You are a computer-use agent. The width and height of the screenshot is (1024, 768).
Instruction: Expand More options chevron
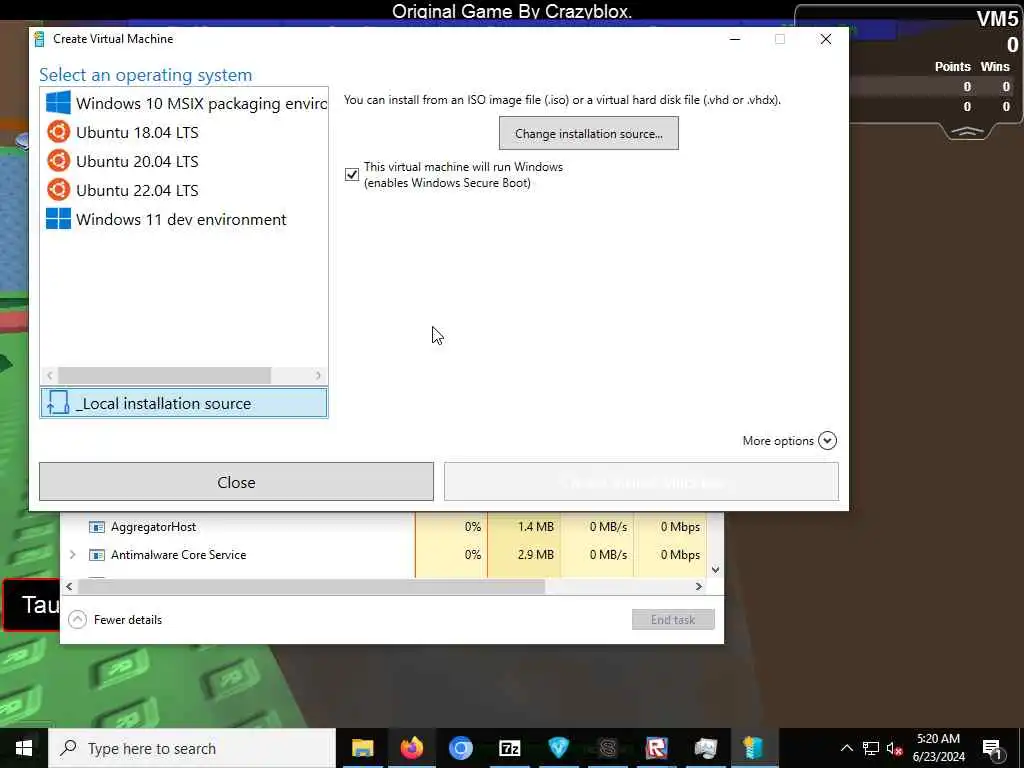[x=827, y=441]
